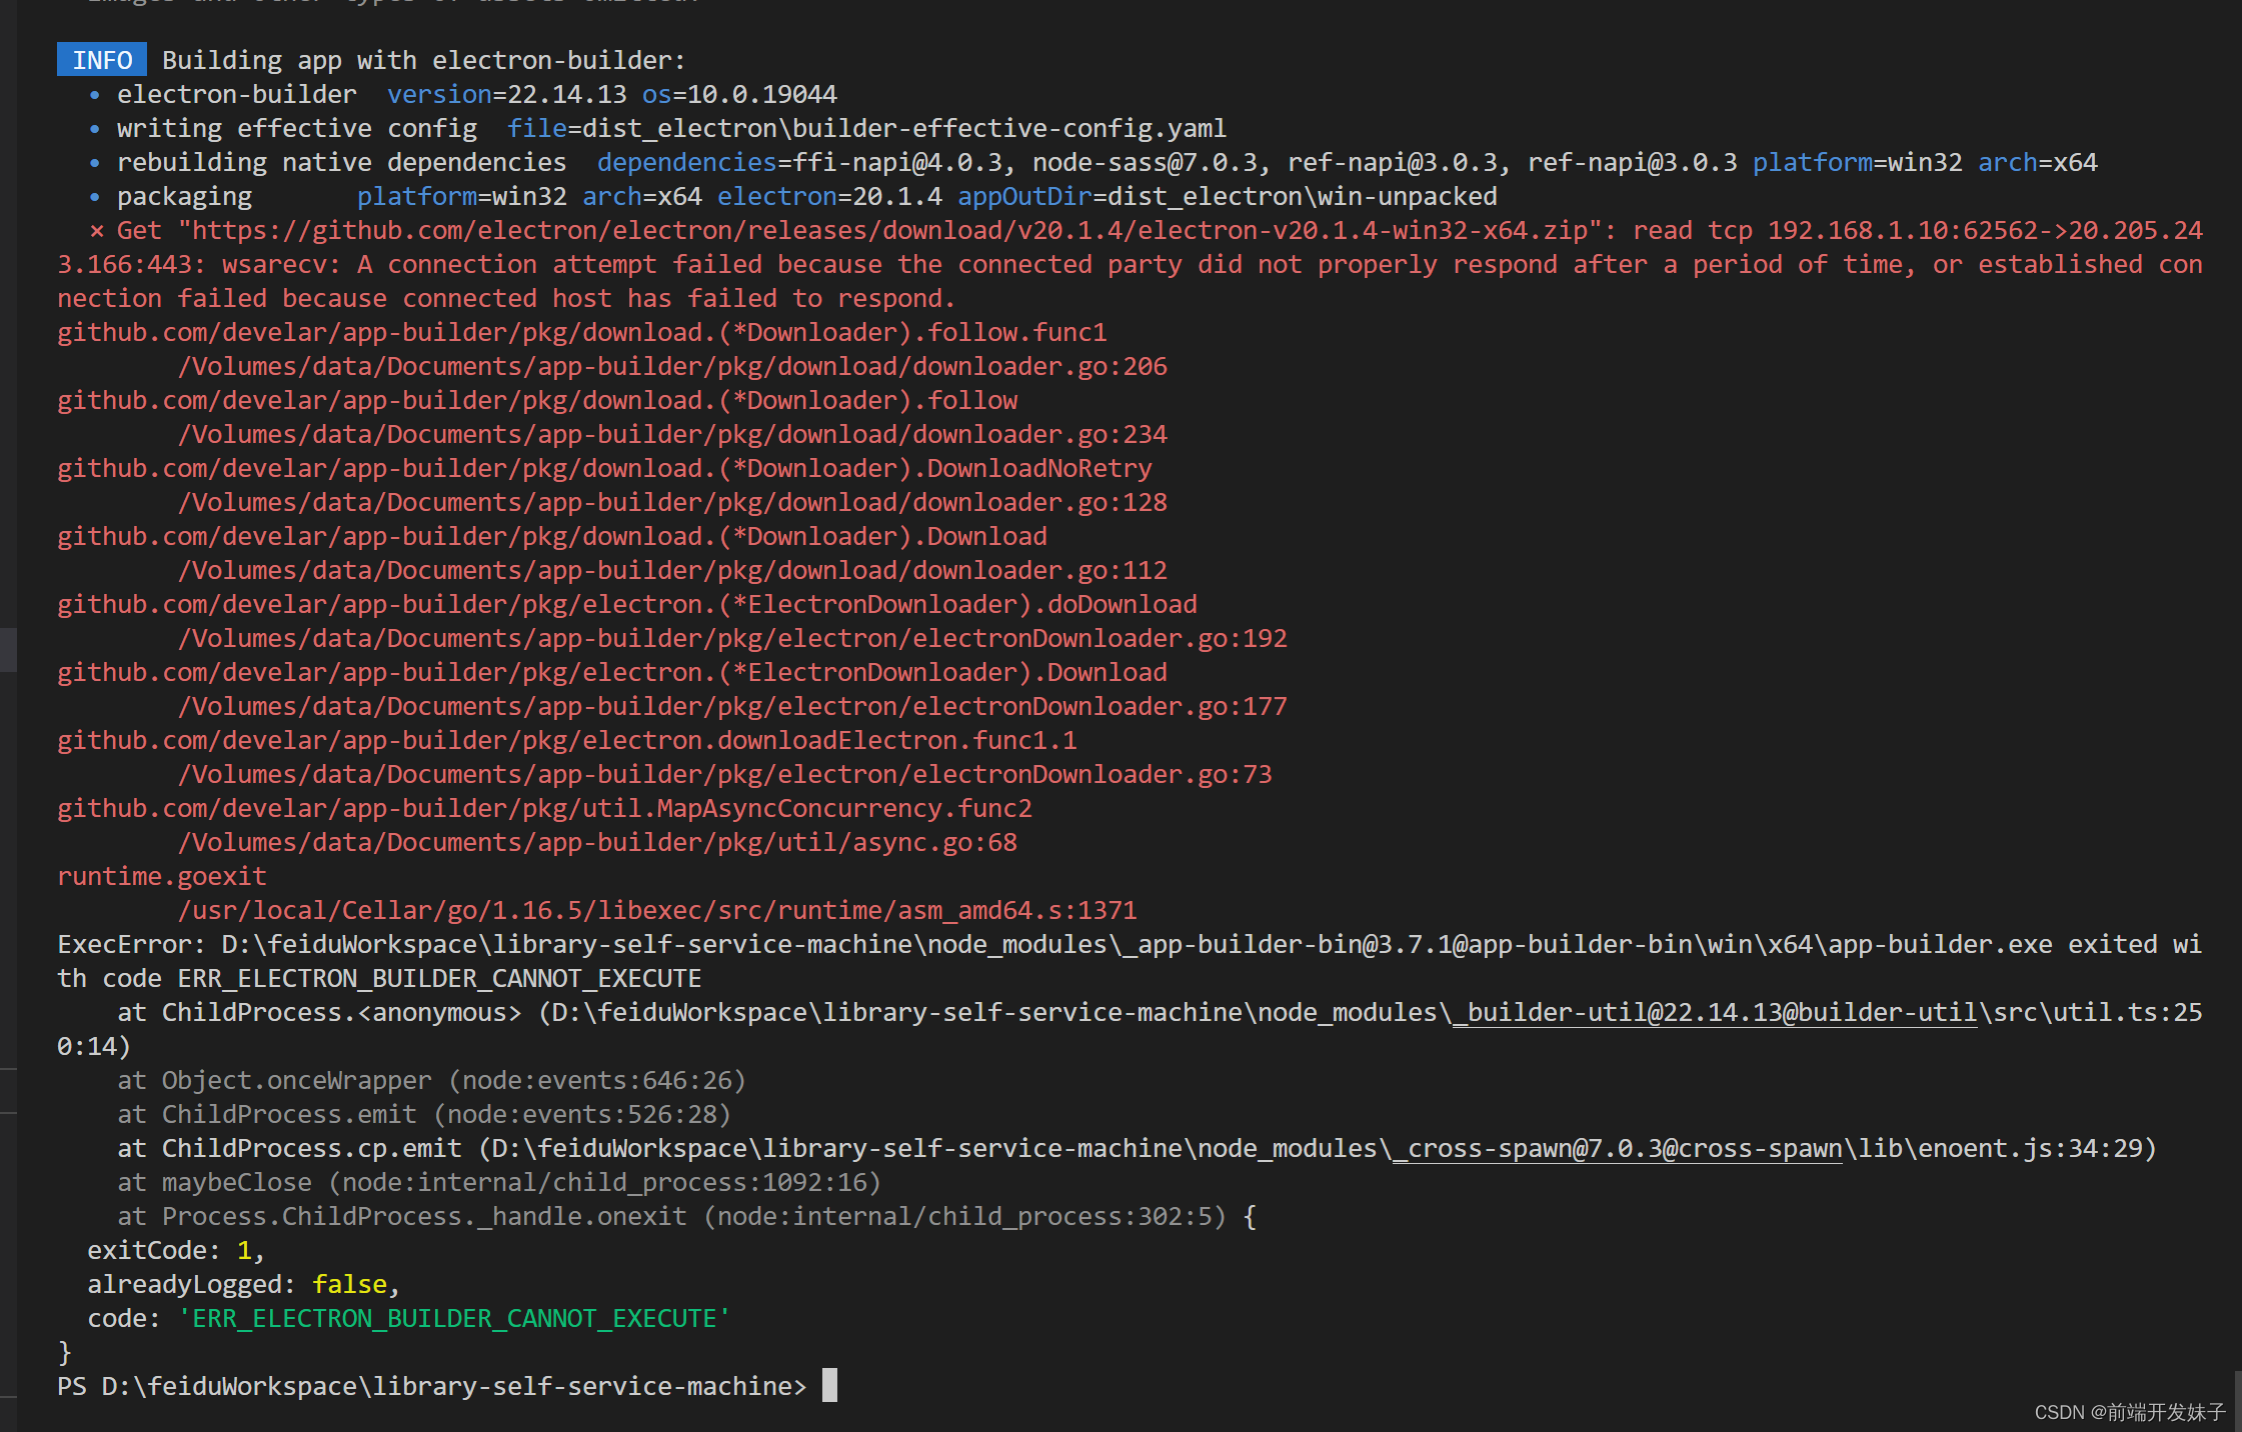2242x1432 pixels.
Task: Click the green 'ERR_ELECTRON_BUILDER_CANNOT_EXECUTE' string
Action: click(454, 1319)
